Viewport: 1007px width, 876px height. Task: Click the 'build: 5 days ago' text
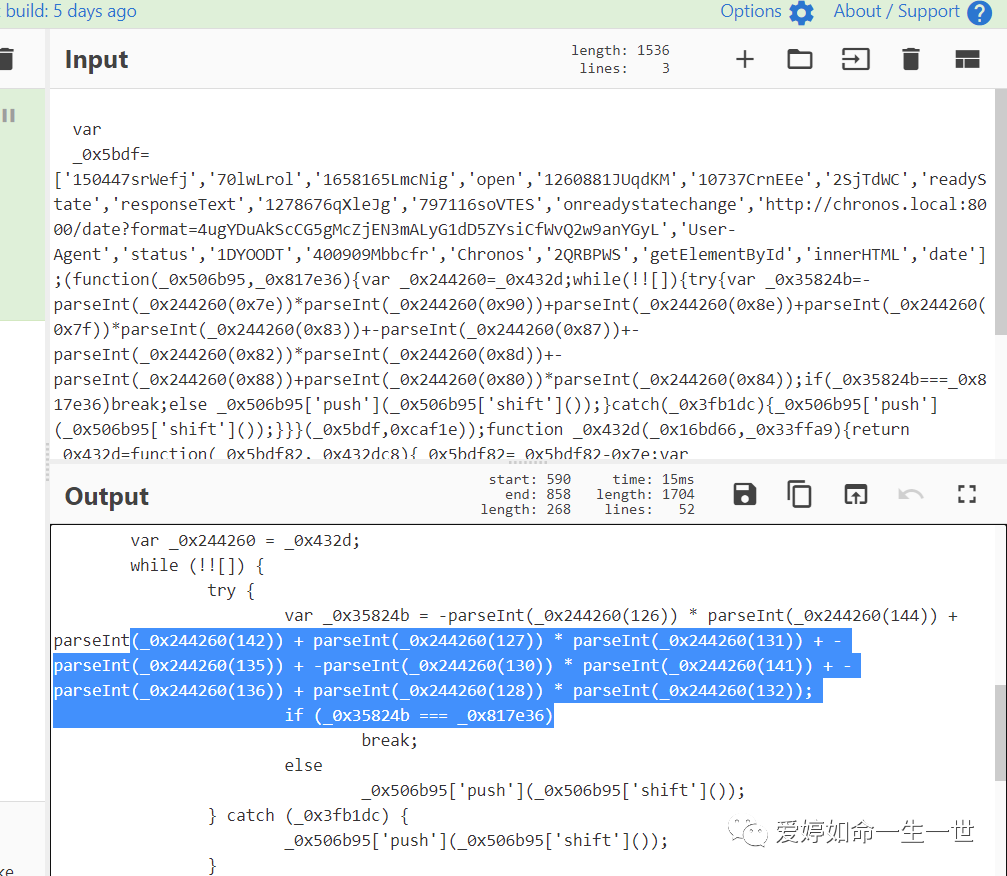click(69, 11)
